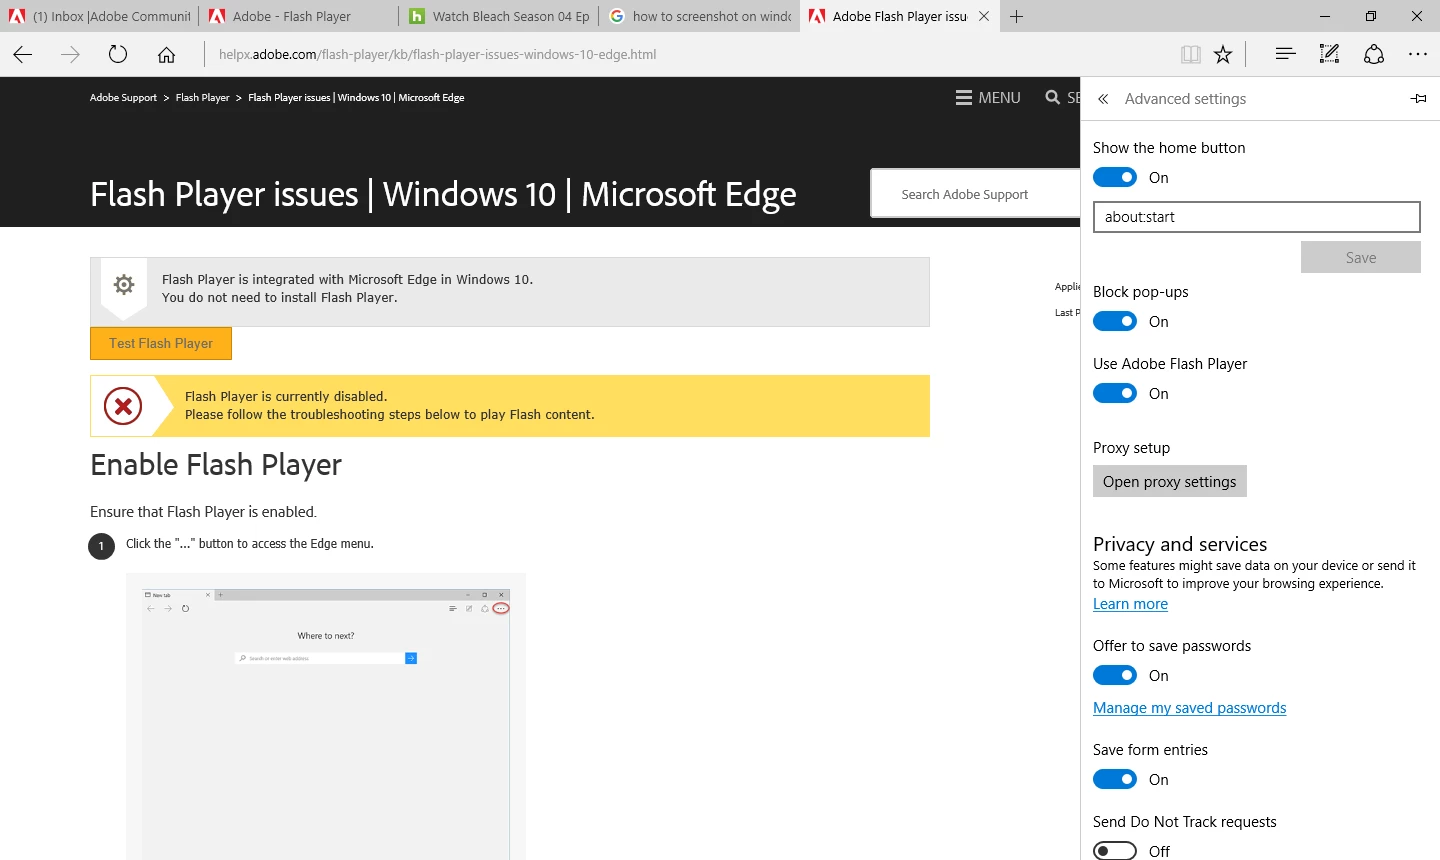The image size is (1440, 860).
Task: Click the about:start home page field
Action: click(x=1256, y=217)
